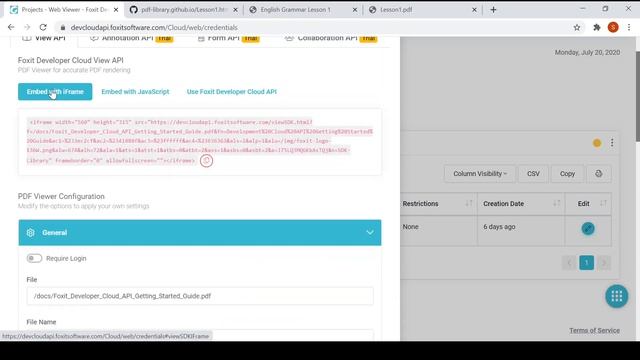The width and height of the screenshot is (640, 360).
Task: Click the print table icon button
Action: (598, 173)
